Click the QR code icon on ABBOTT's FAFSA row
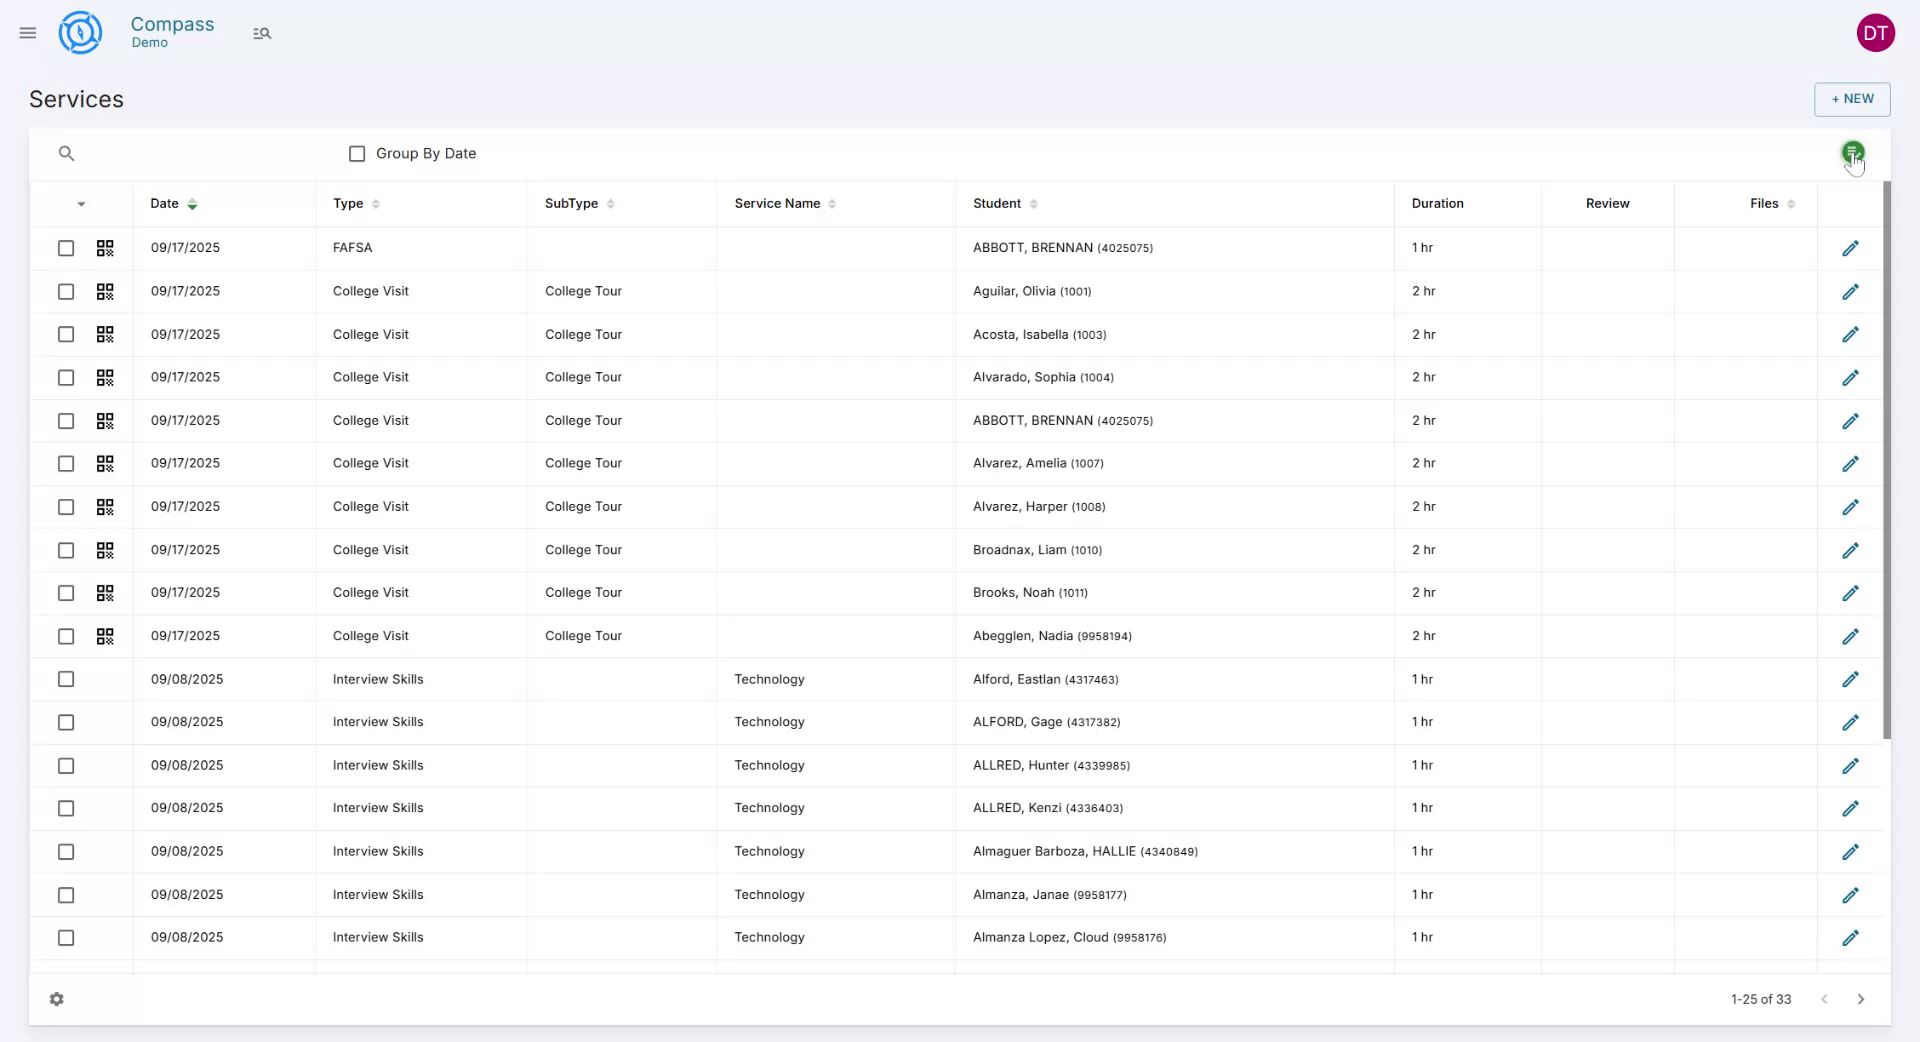The height and width of the screenshot is (1042, 1920). (x=105, y=248)
